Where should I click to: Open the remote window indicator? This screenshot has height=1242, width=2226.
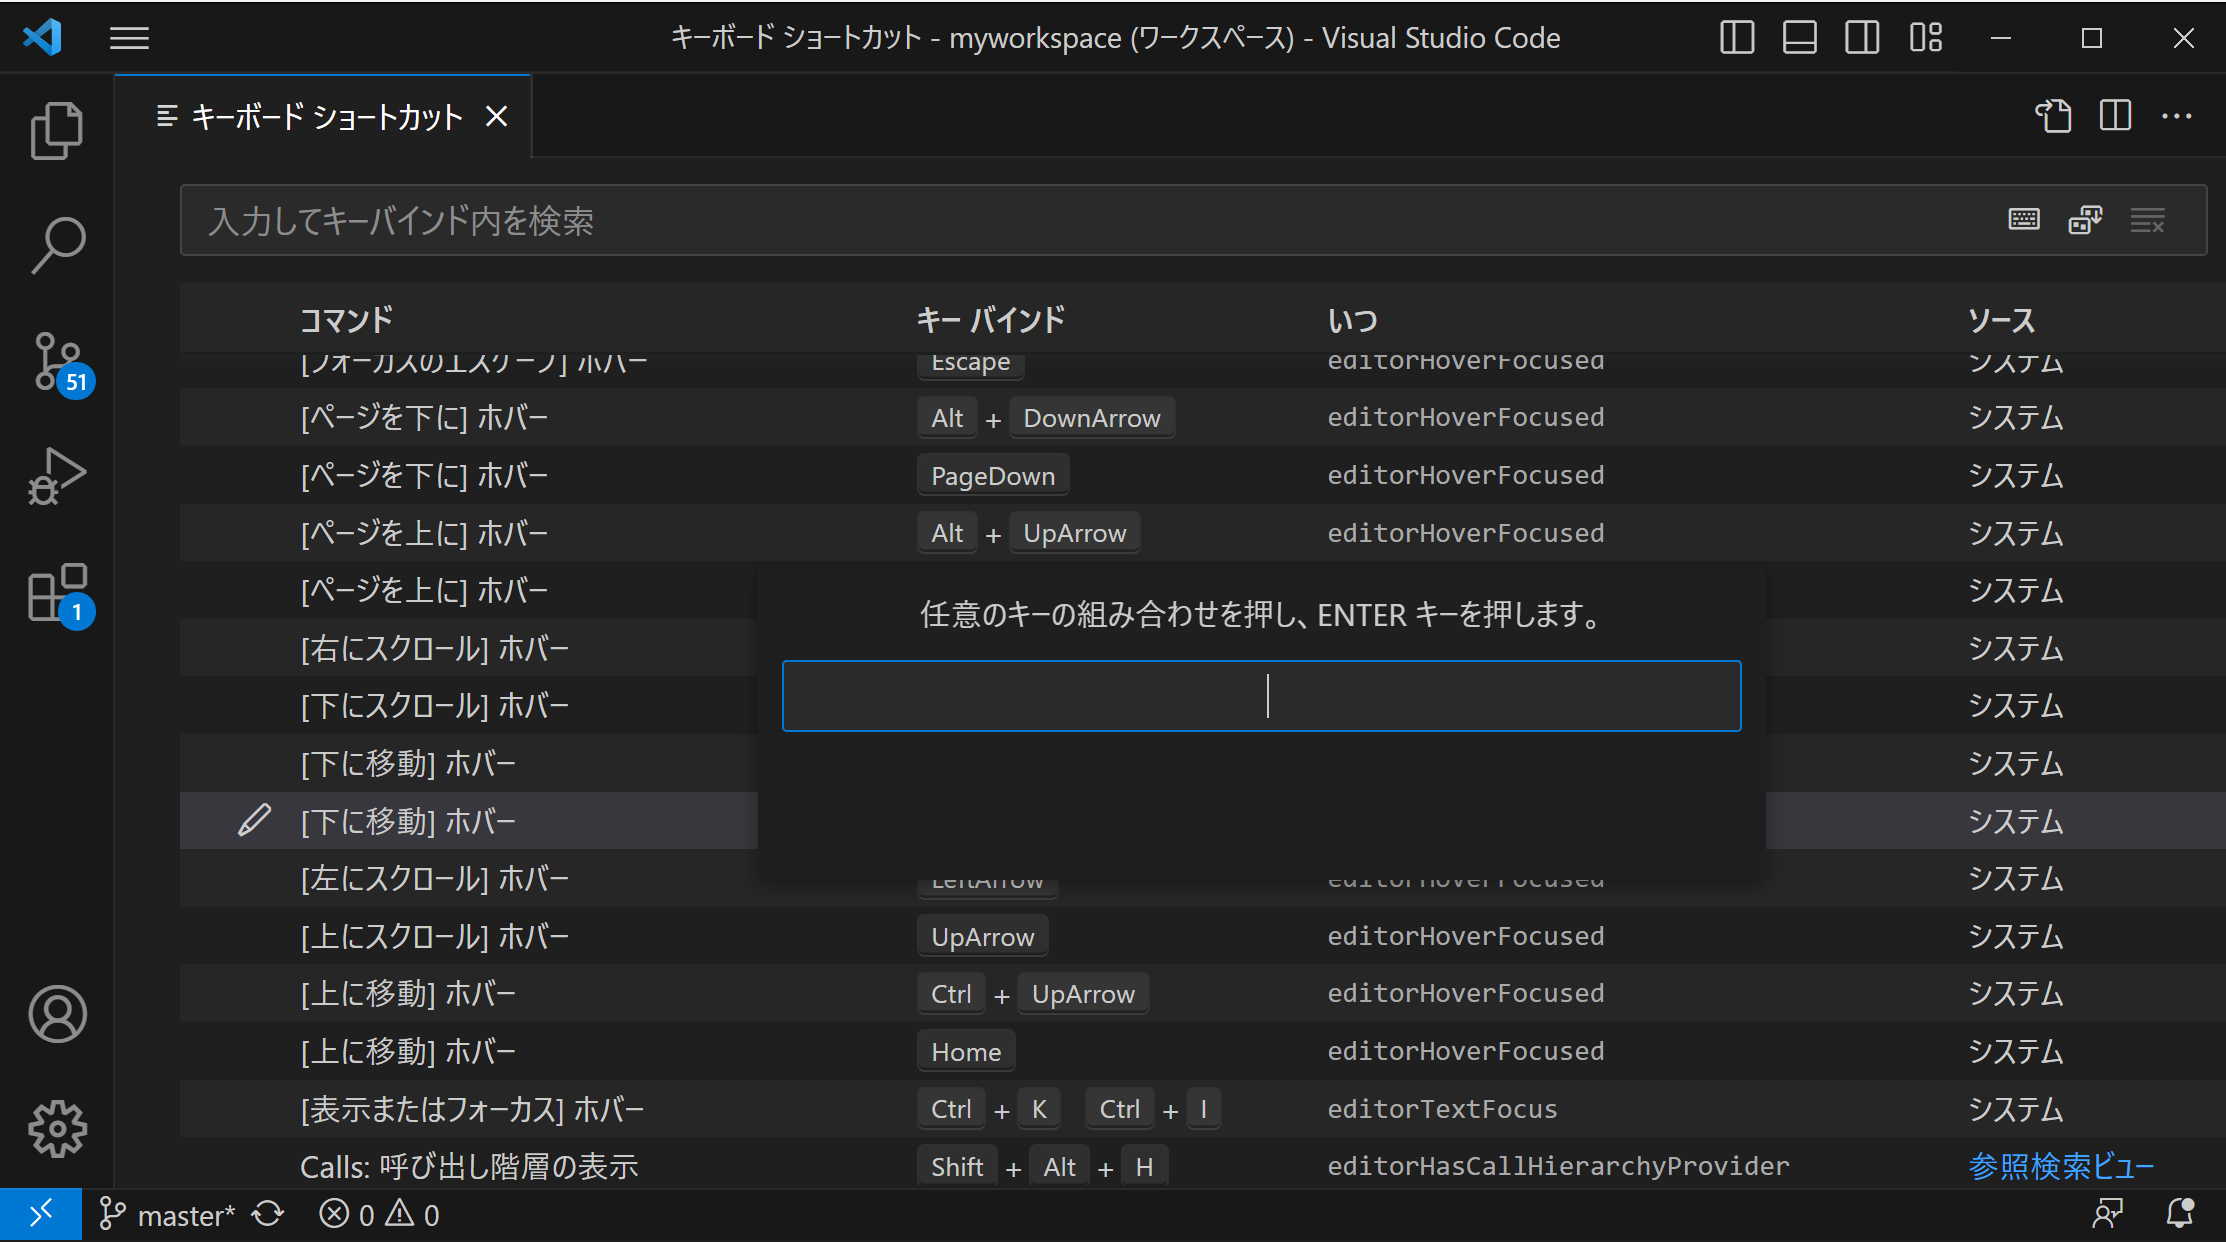pos(41,1215)
